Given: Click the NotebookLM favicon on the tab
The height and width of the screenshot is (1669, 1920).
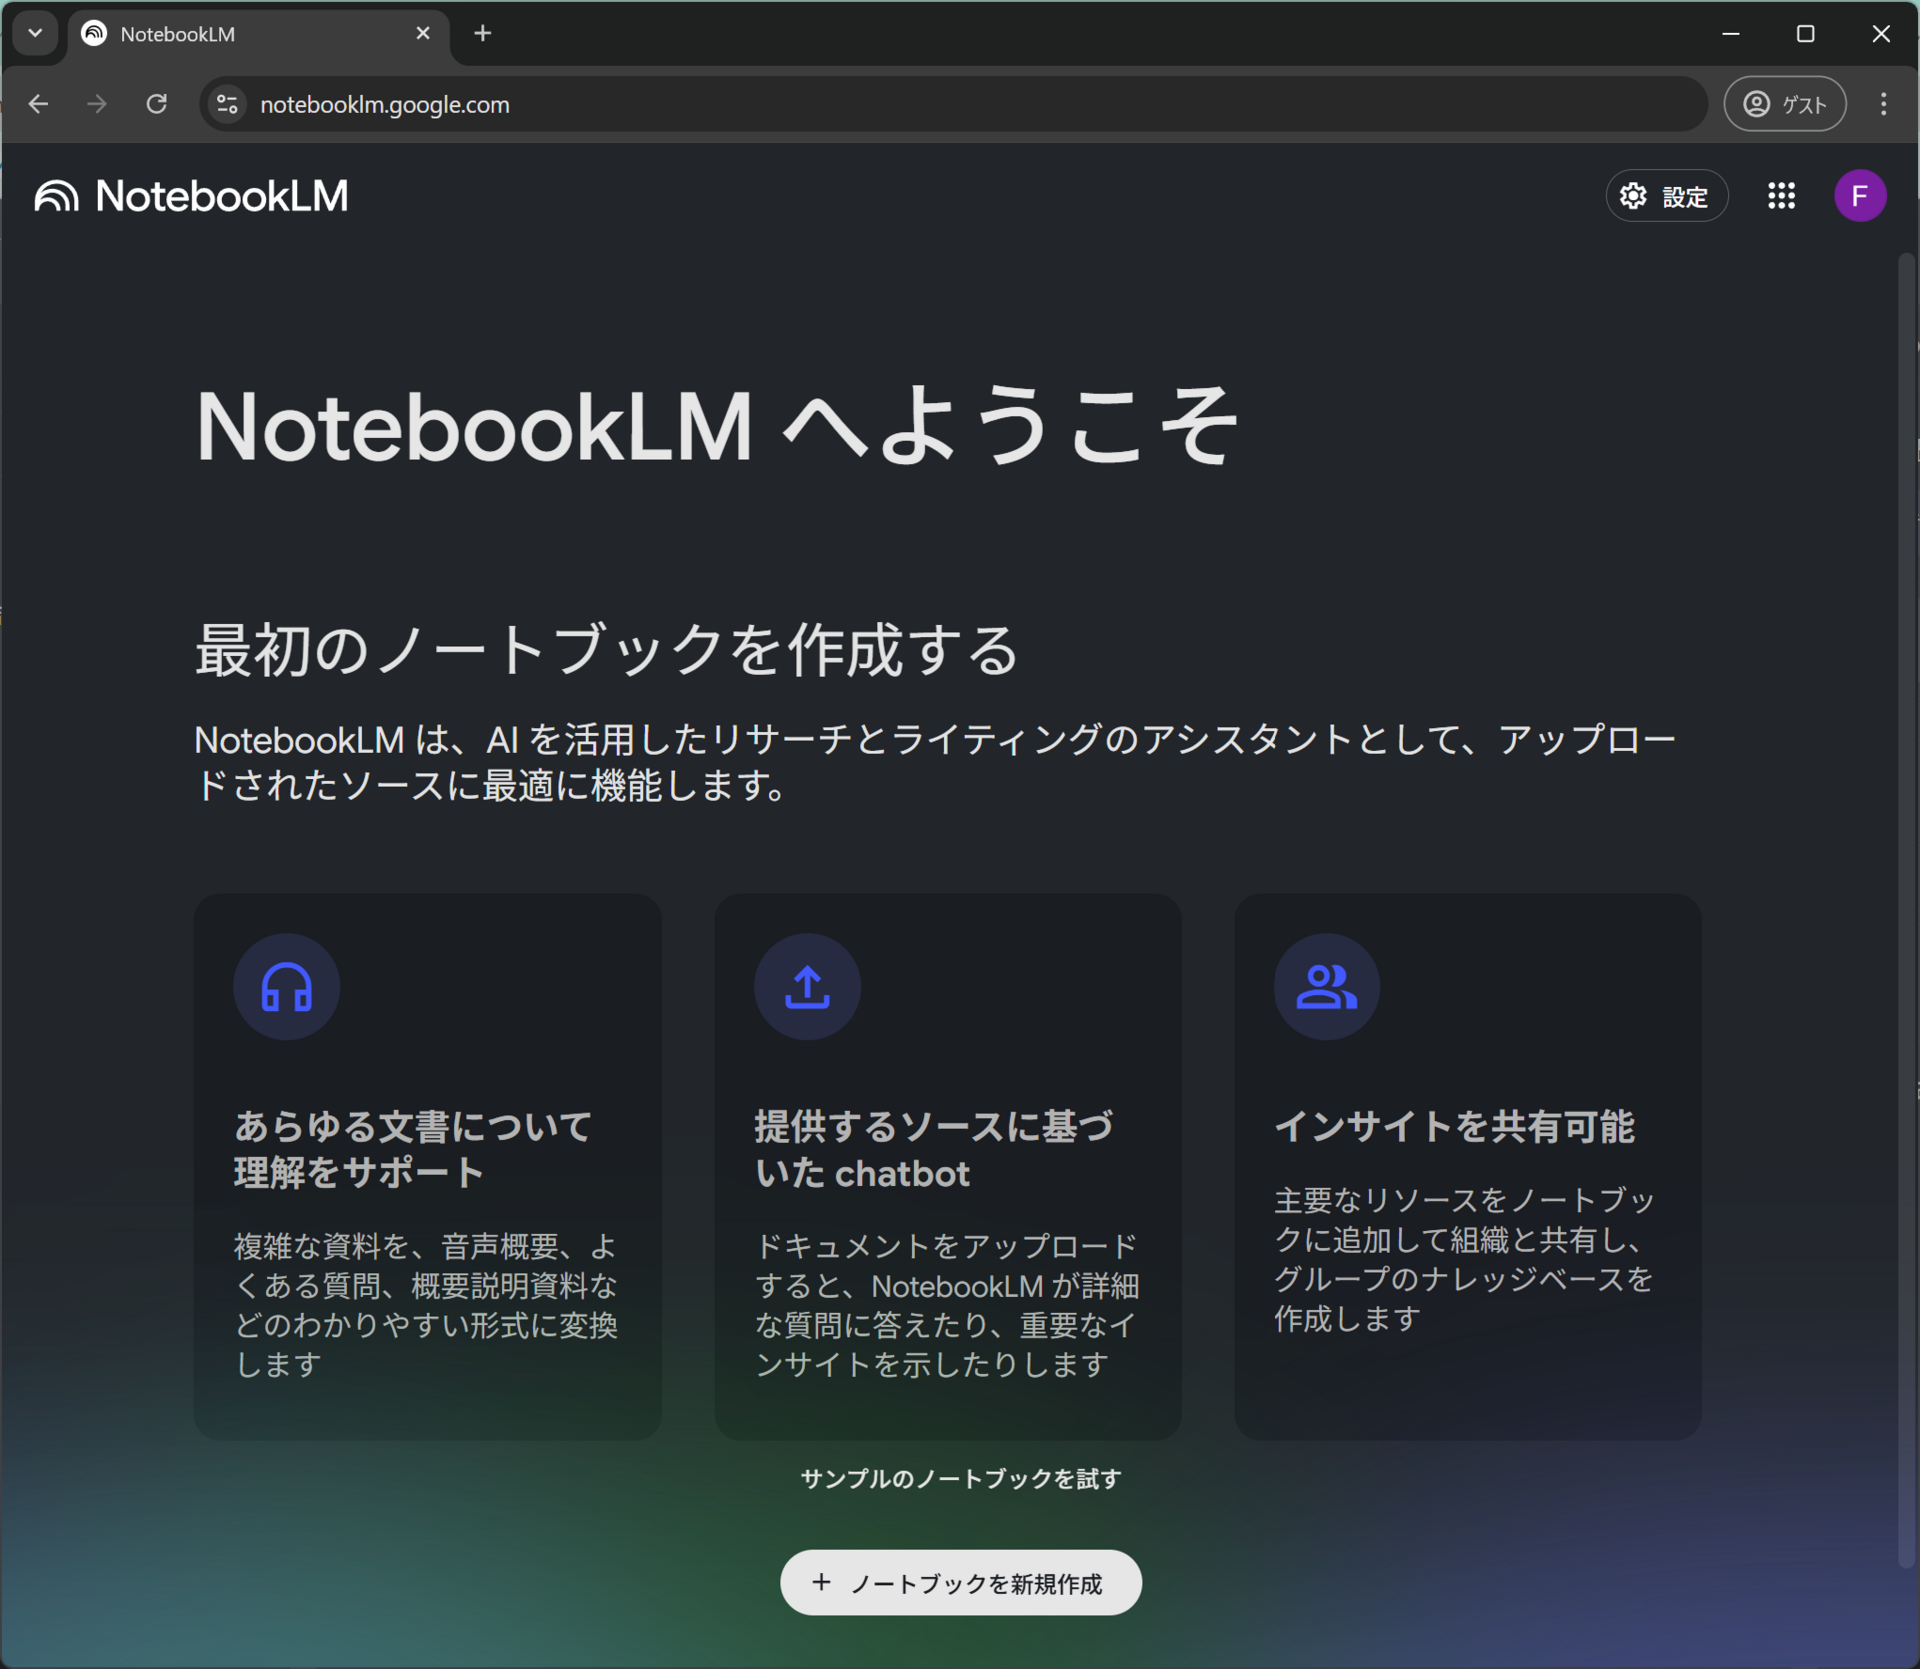Looking at the screenshot, I should tap(94, 34).
